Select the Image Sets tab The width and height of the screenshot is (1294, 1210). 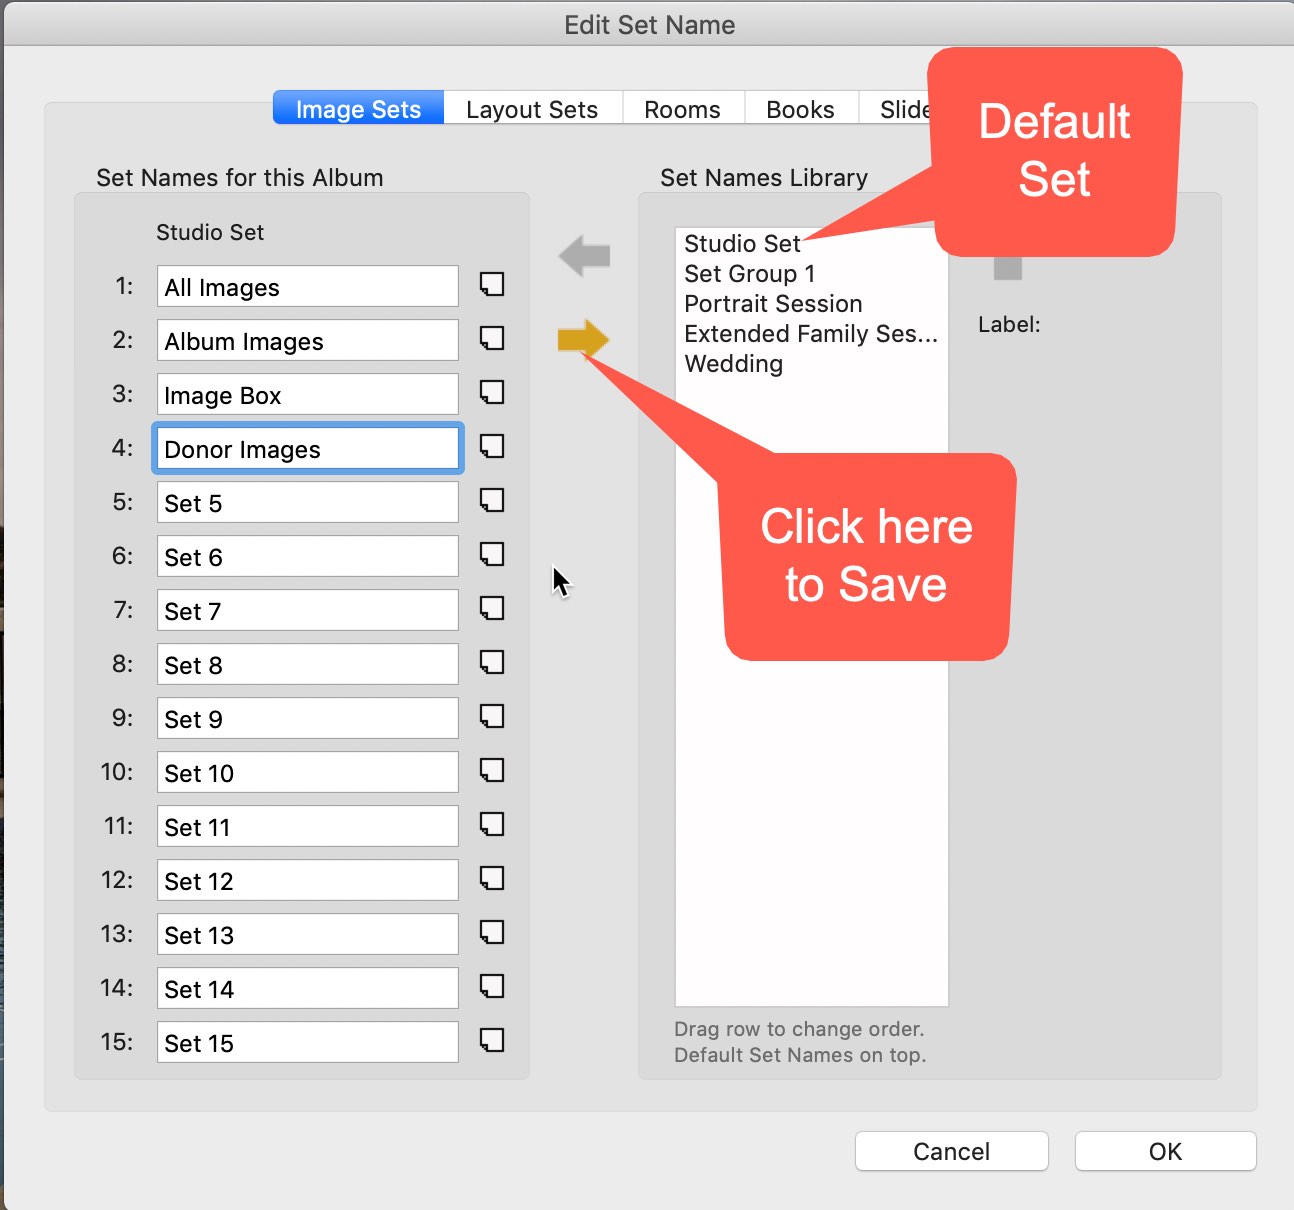(x=358, y=109)
